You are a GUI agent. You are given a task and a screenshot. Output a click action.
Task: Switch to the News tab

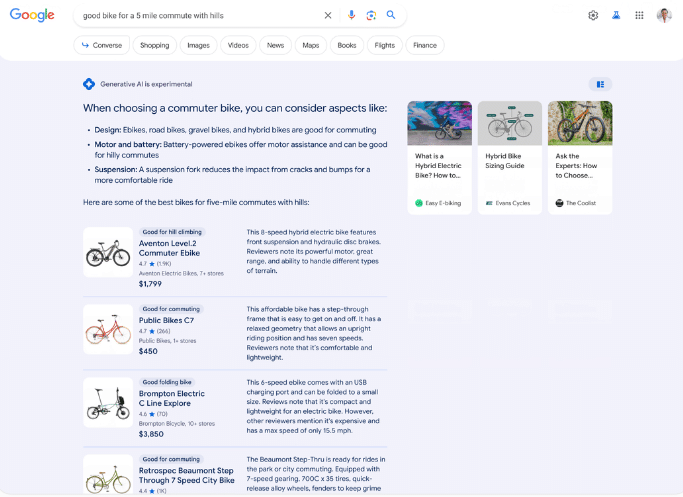click(x=275, y=45)
